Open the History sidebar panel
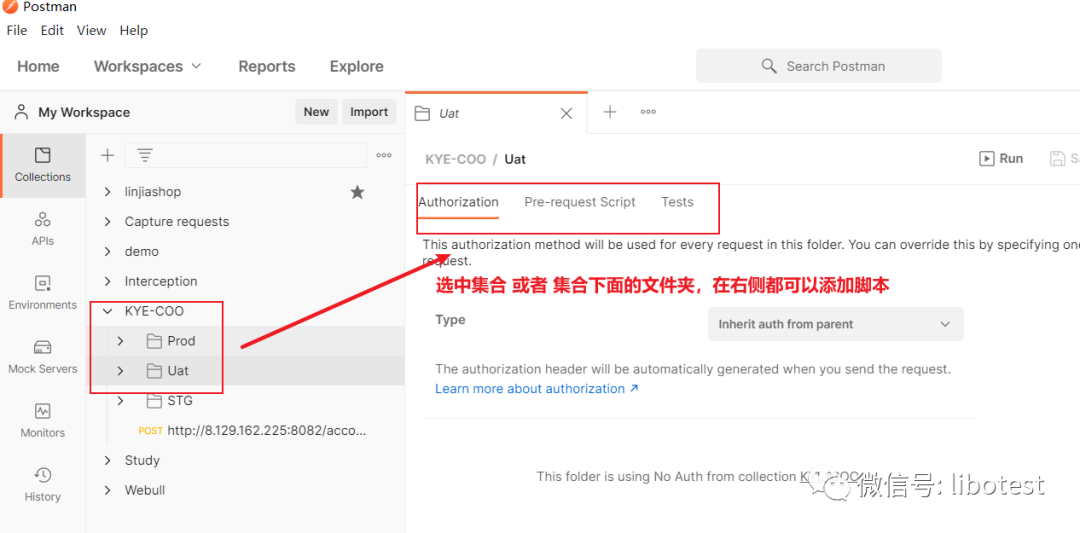Screen dimensions: 1080x533 (43, 485)
